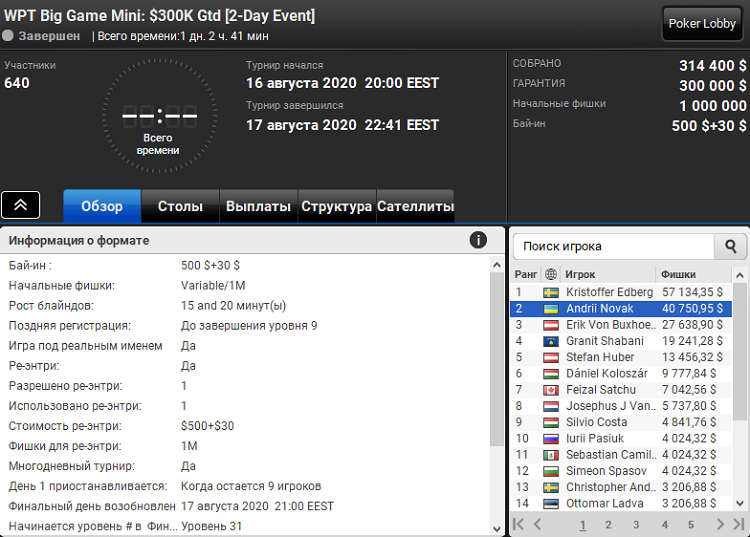Go to the previous players page arrow
This screenshot has height=537, width=750.
pos(537,524)
